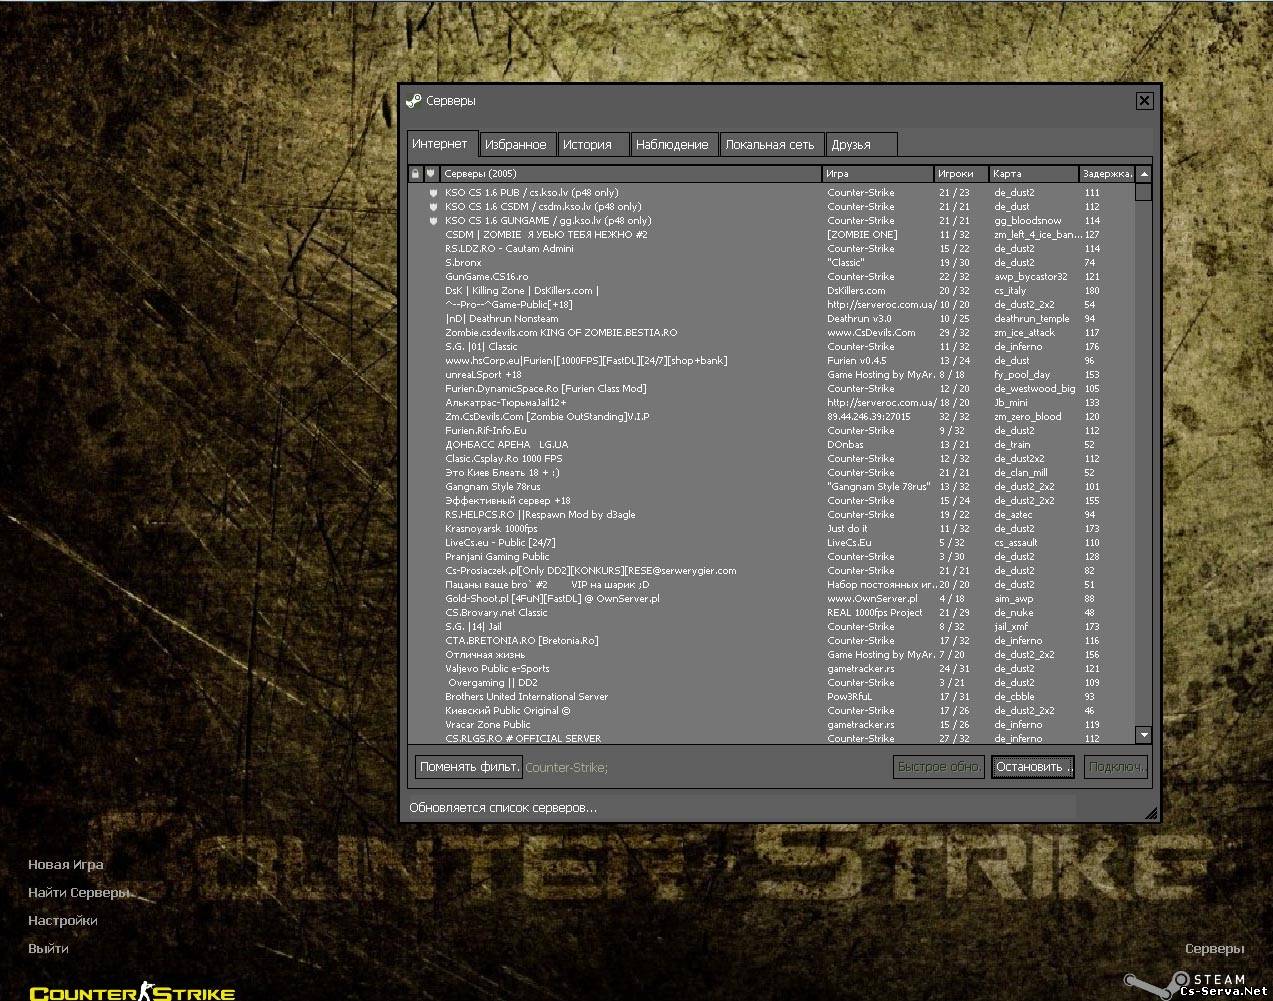
Task: Select S.G. |14| Jail server
Action: pos(771,627)
